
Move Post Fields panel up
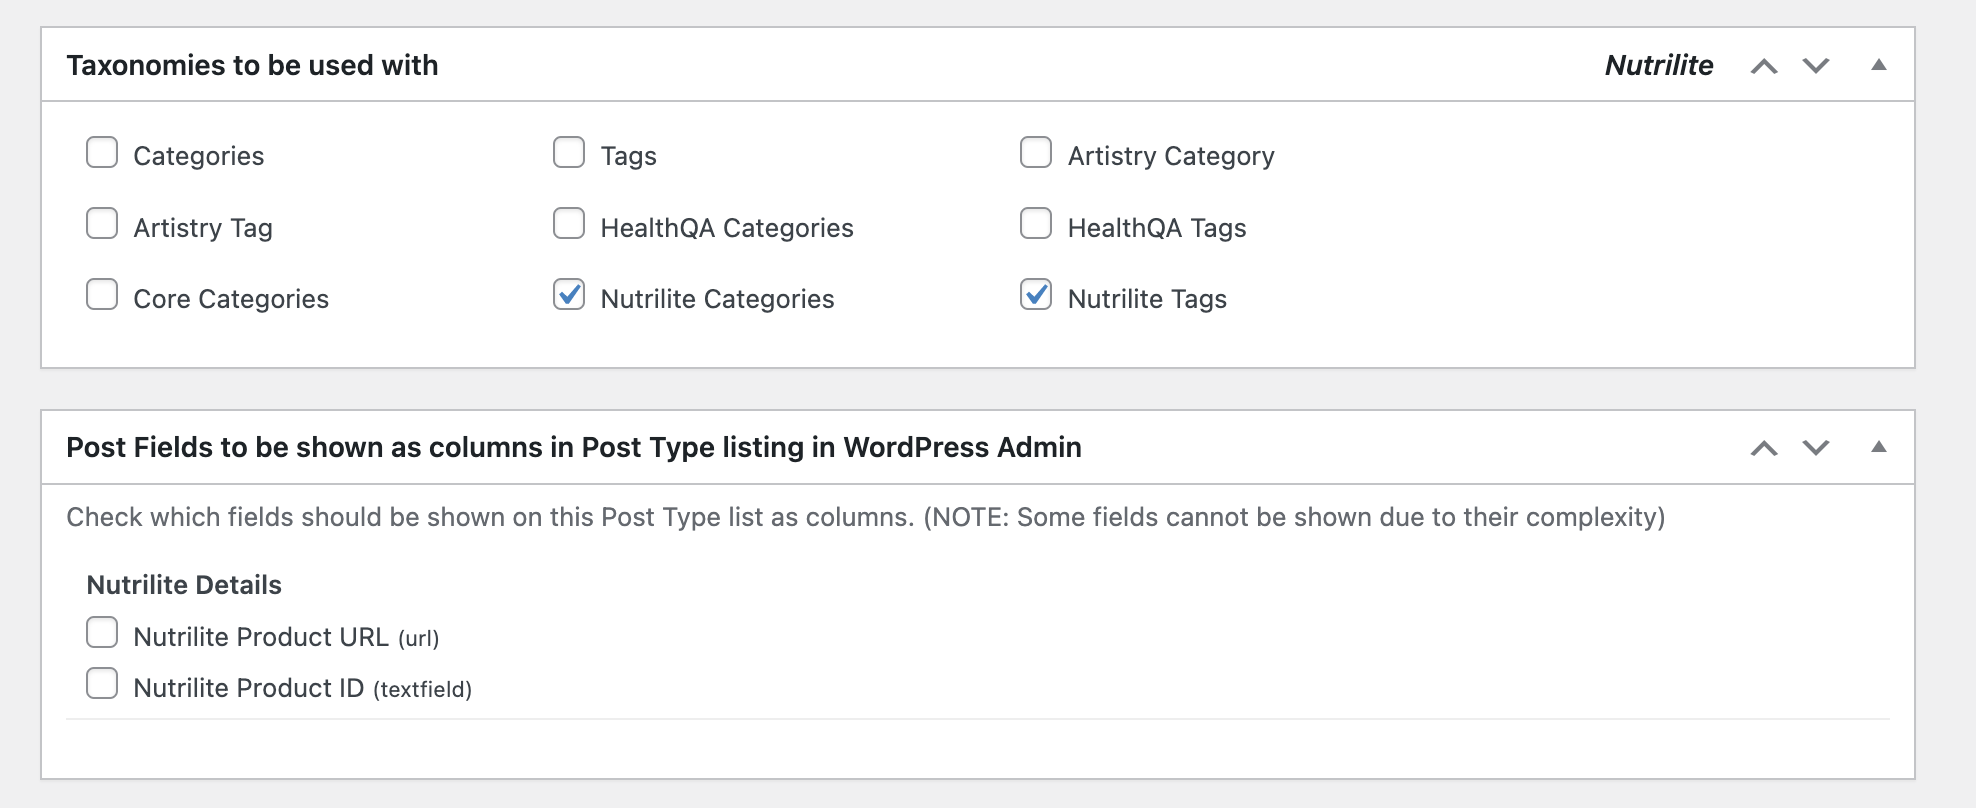click(1764, 448)
